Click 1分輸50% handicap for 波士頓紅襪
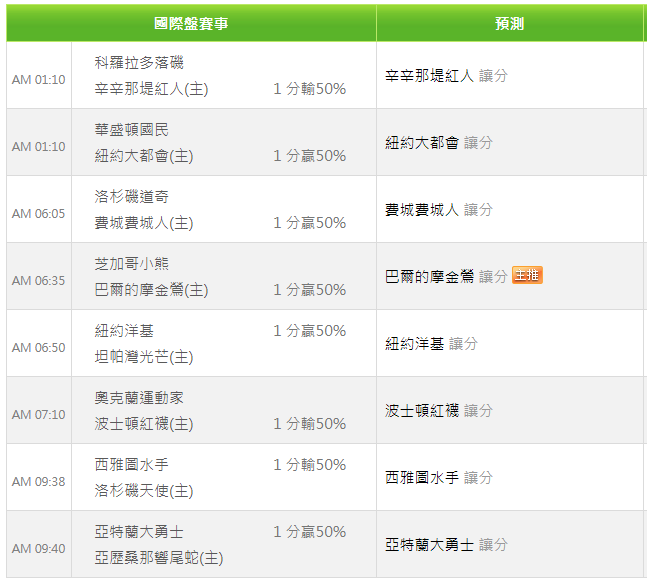 pos(309,423)
